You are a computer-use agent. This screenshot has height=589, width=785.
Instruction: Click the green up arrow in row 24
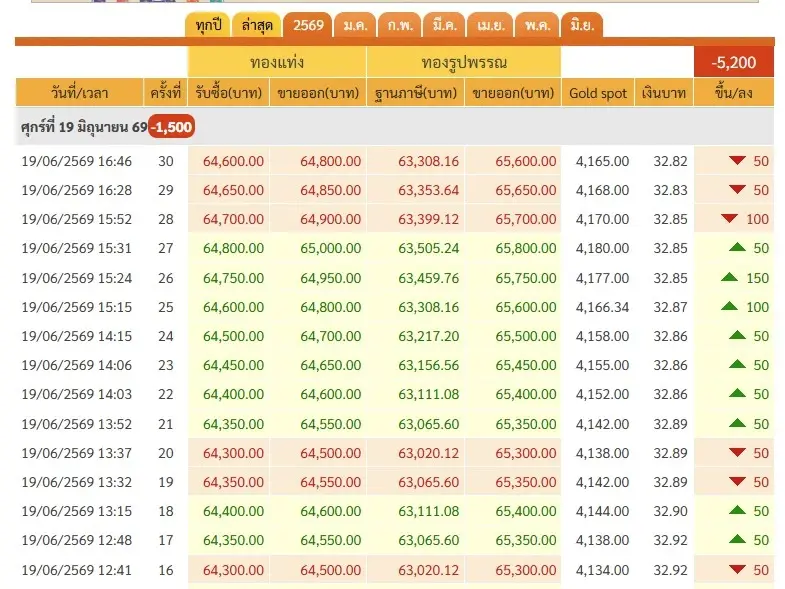point(737,335)
